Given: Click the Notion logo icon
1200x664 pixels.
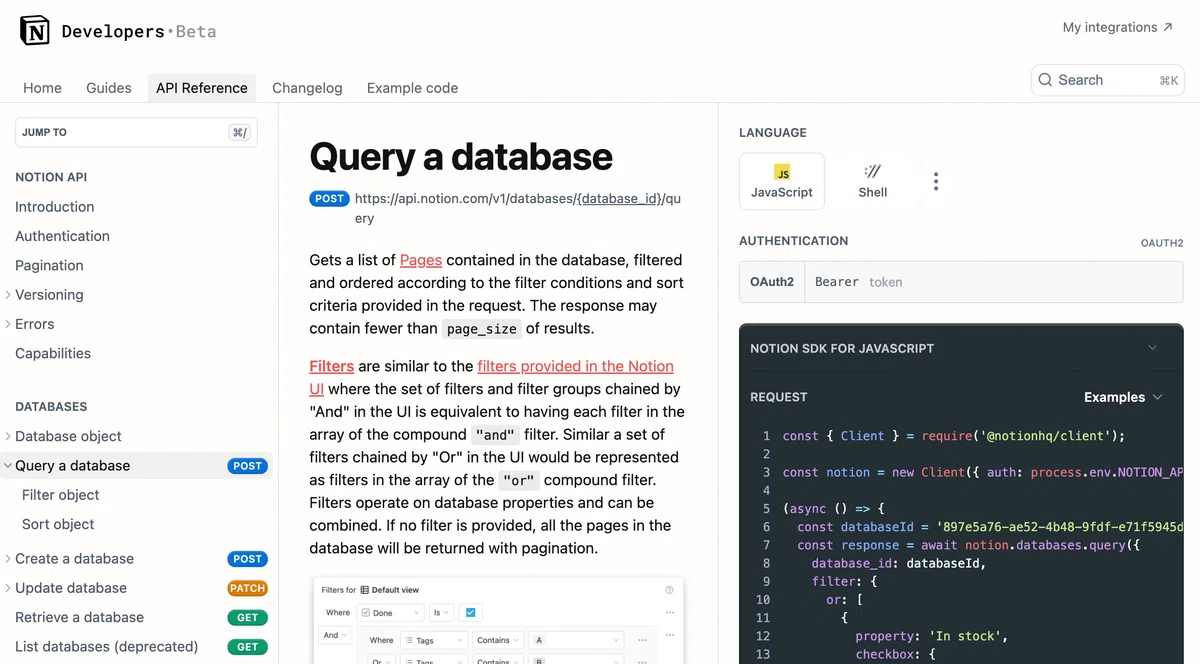Looking at the screenshot, I should 35,31.
